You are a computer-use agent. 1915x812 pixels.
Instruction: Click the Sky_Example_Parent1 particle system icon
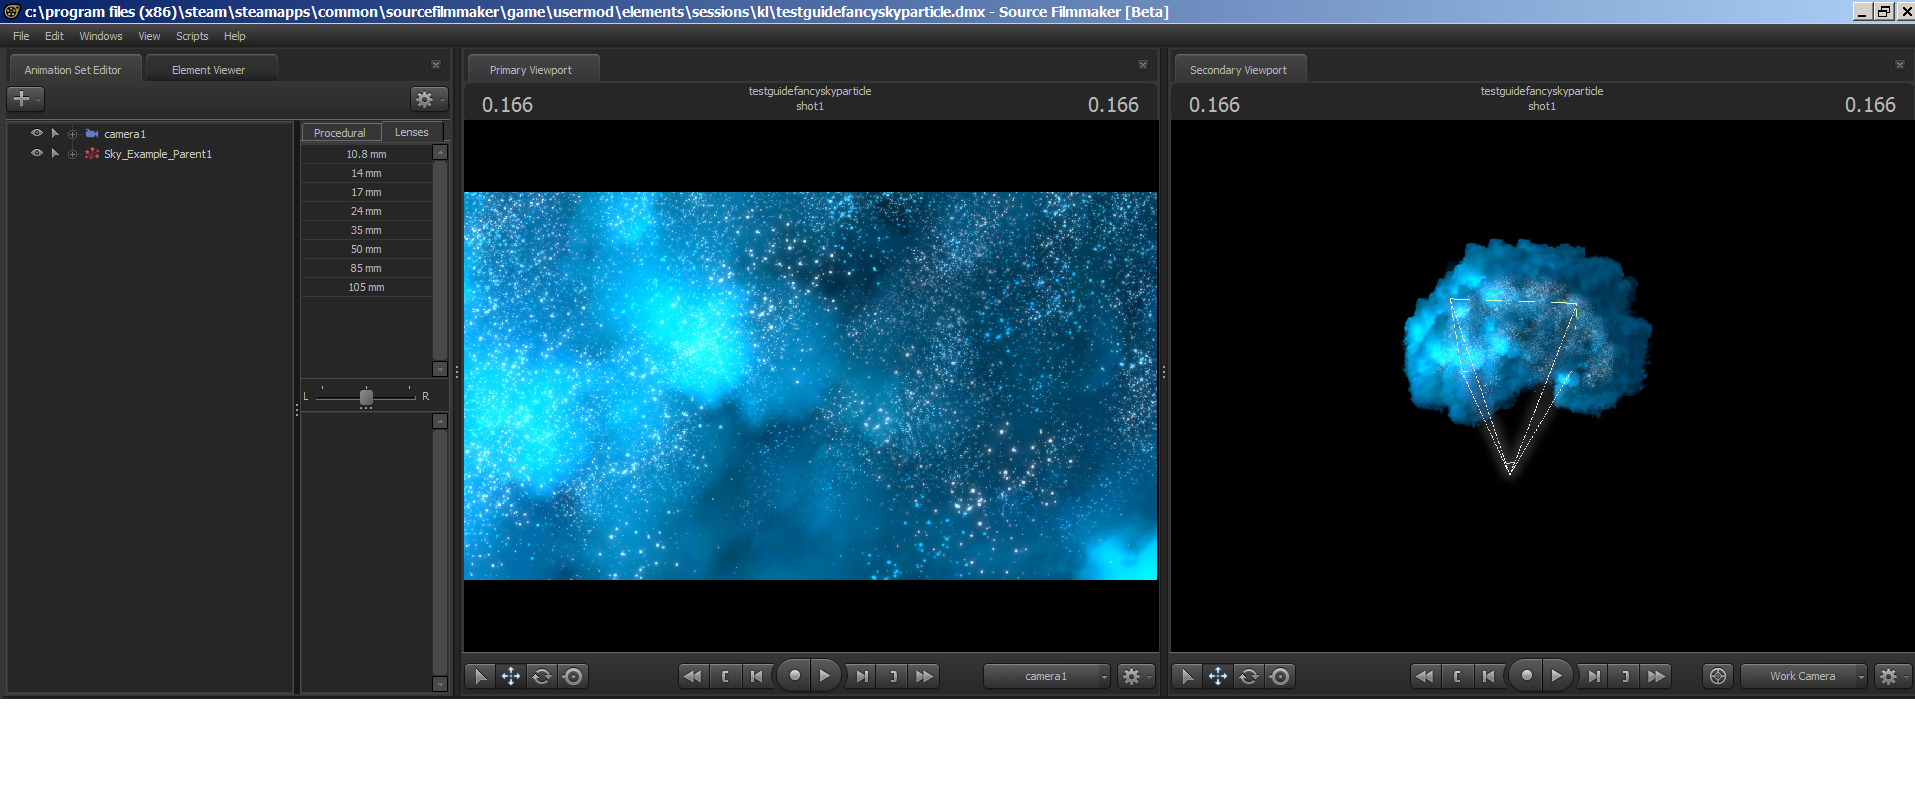click(x=92, y=154)
